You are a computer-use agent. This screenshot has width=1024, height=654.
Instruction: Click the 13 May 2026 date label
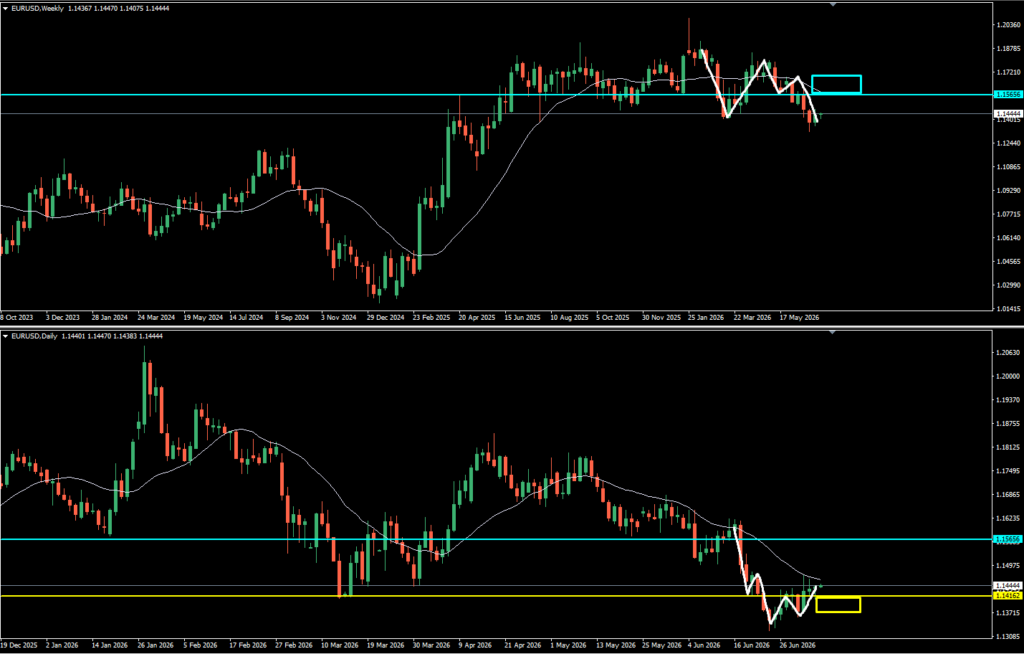616,646
